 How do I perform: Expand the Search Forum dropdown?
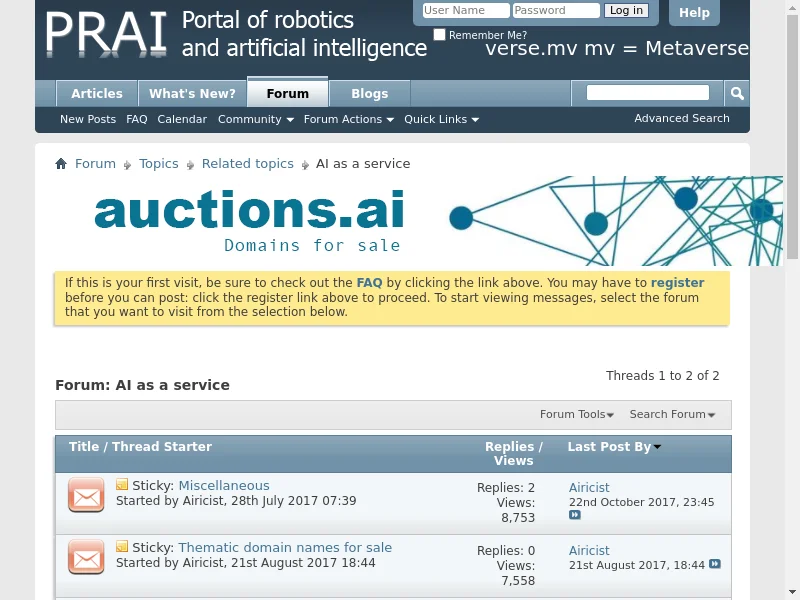pyautogui.click(x=672, y=414)
